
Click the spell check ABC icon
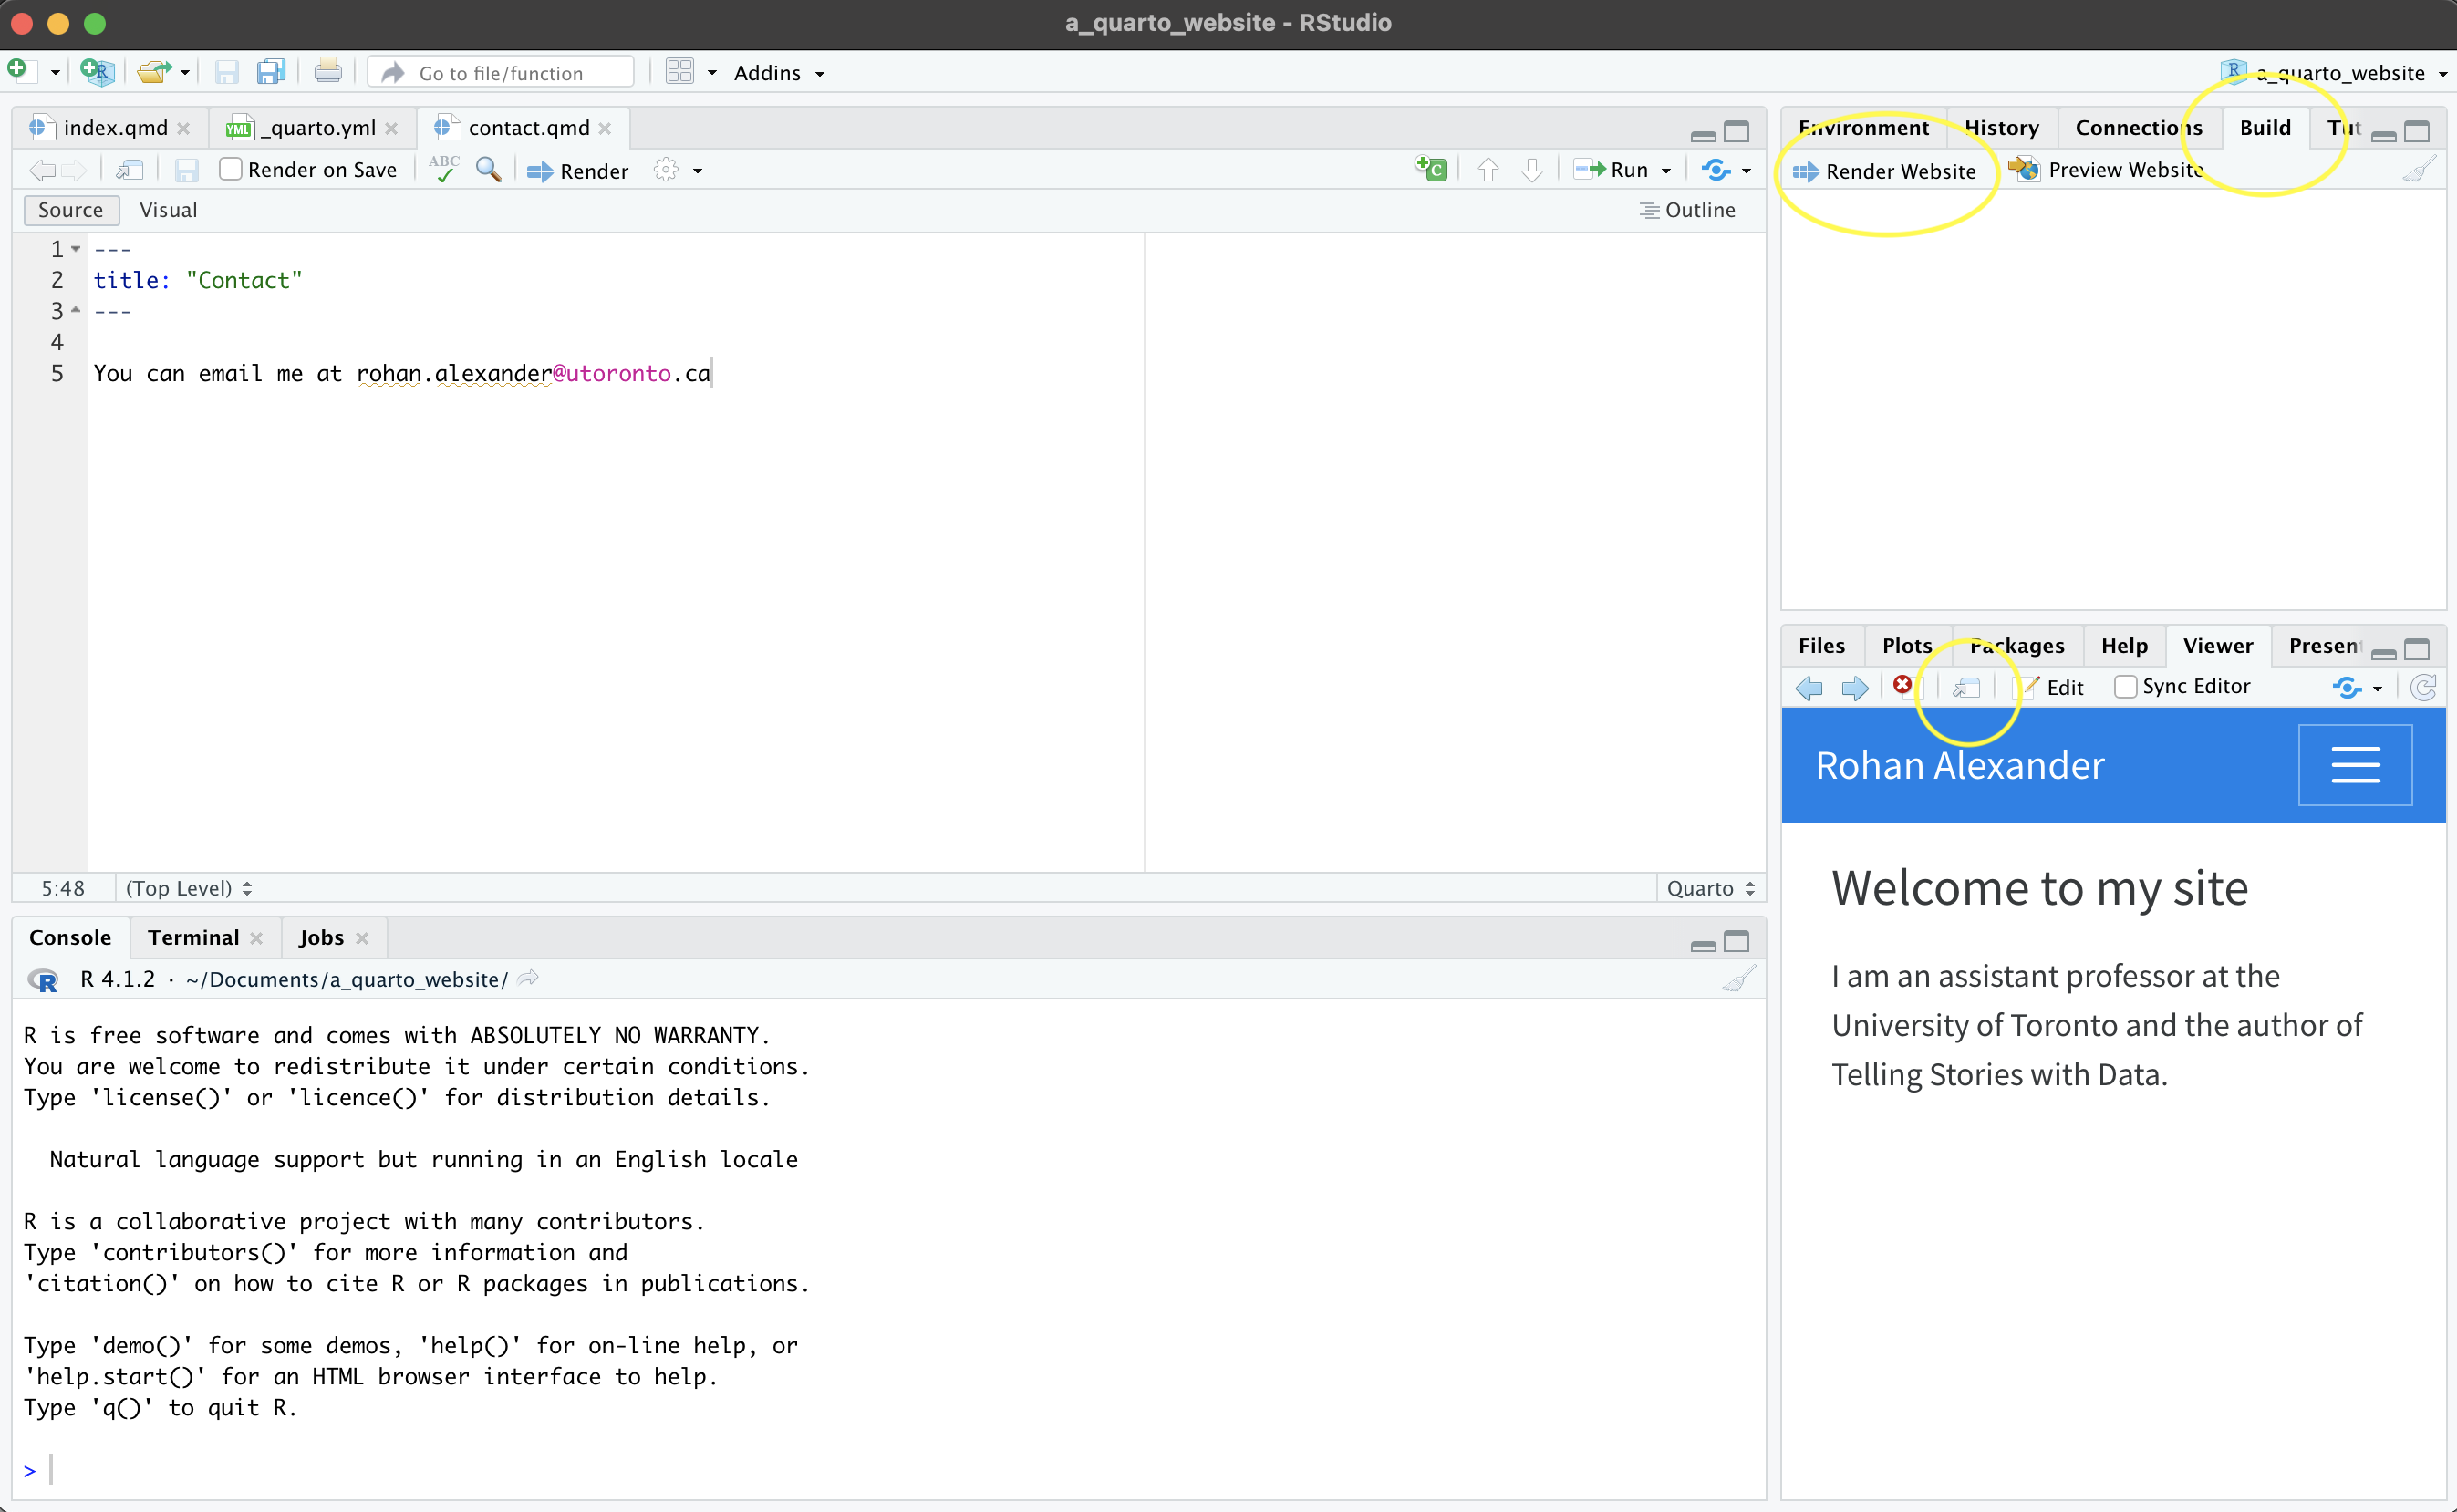point(443,170)
